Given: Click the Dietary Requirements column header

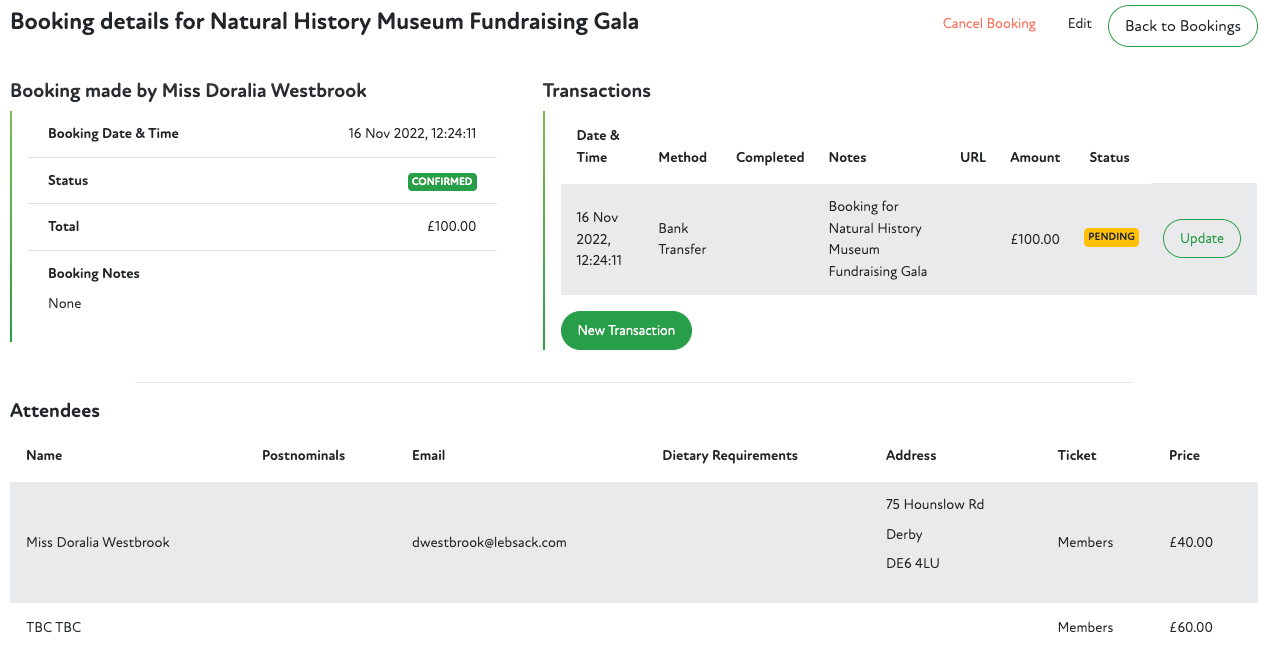Looking at the screenshot, I should (729, 456).
